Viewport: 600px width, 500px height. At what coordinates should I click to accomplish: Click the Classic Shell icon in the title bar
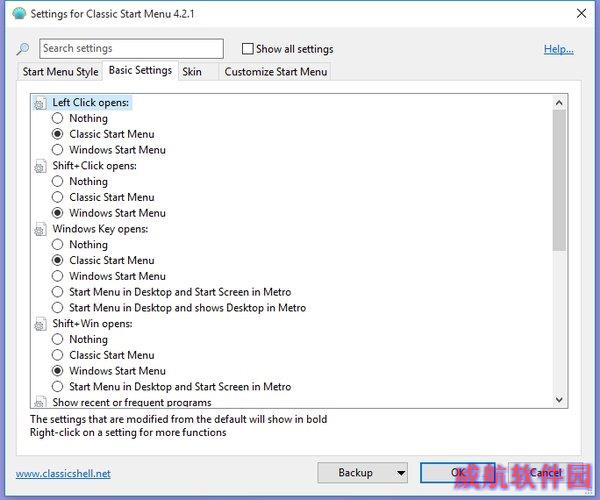click(x=19, y=14)
